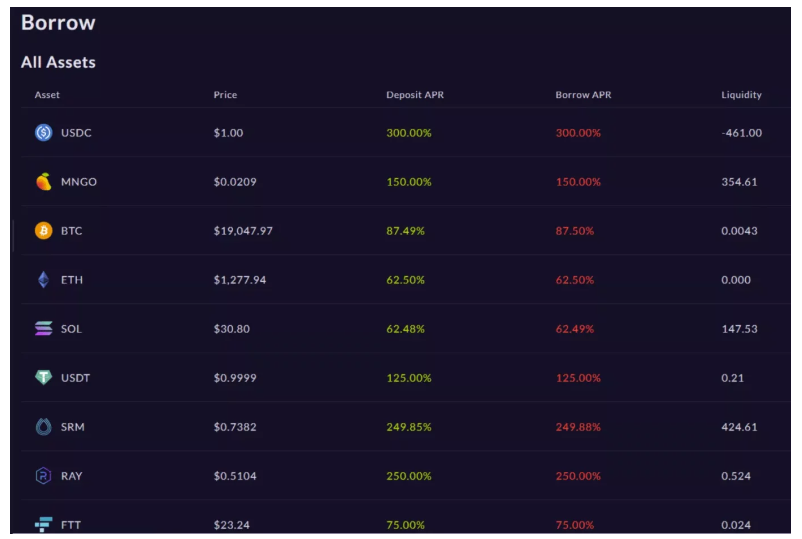
Task: Click the orange BTC bitcoin icon
Action: 43,231
